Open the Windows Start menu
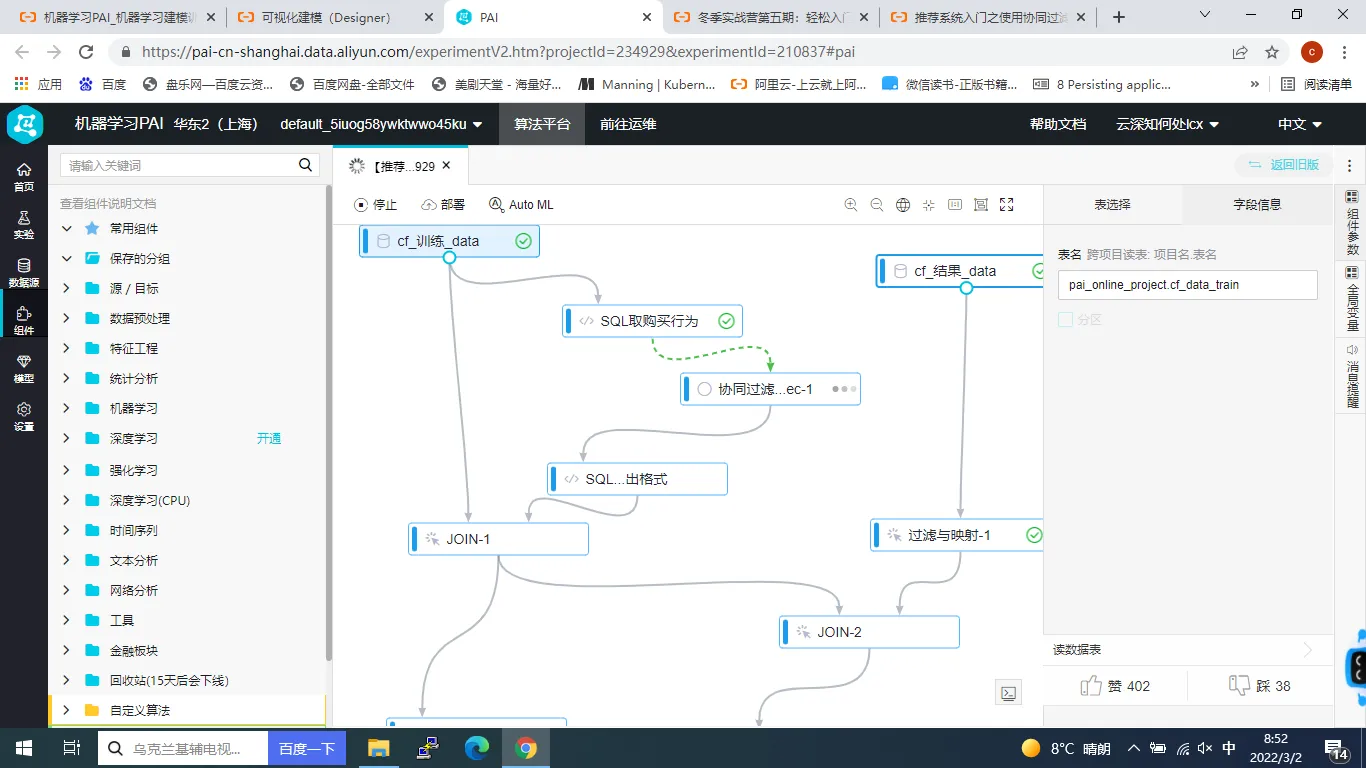 click(24, 748)
